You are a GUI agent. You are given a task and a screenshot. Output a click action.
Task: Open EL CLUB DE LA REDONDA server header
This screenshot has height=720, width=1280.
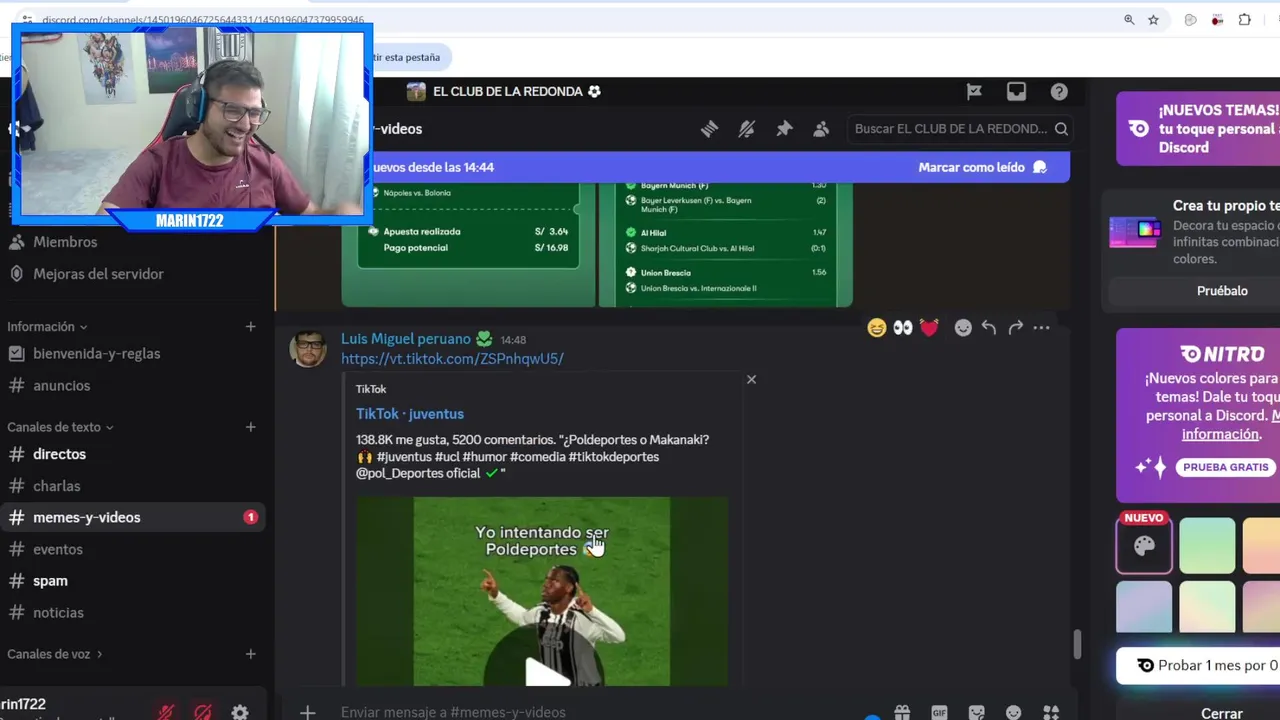(504, 92)
